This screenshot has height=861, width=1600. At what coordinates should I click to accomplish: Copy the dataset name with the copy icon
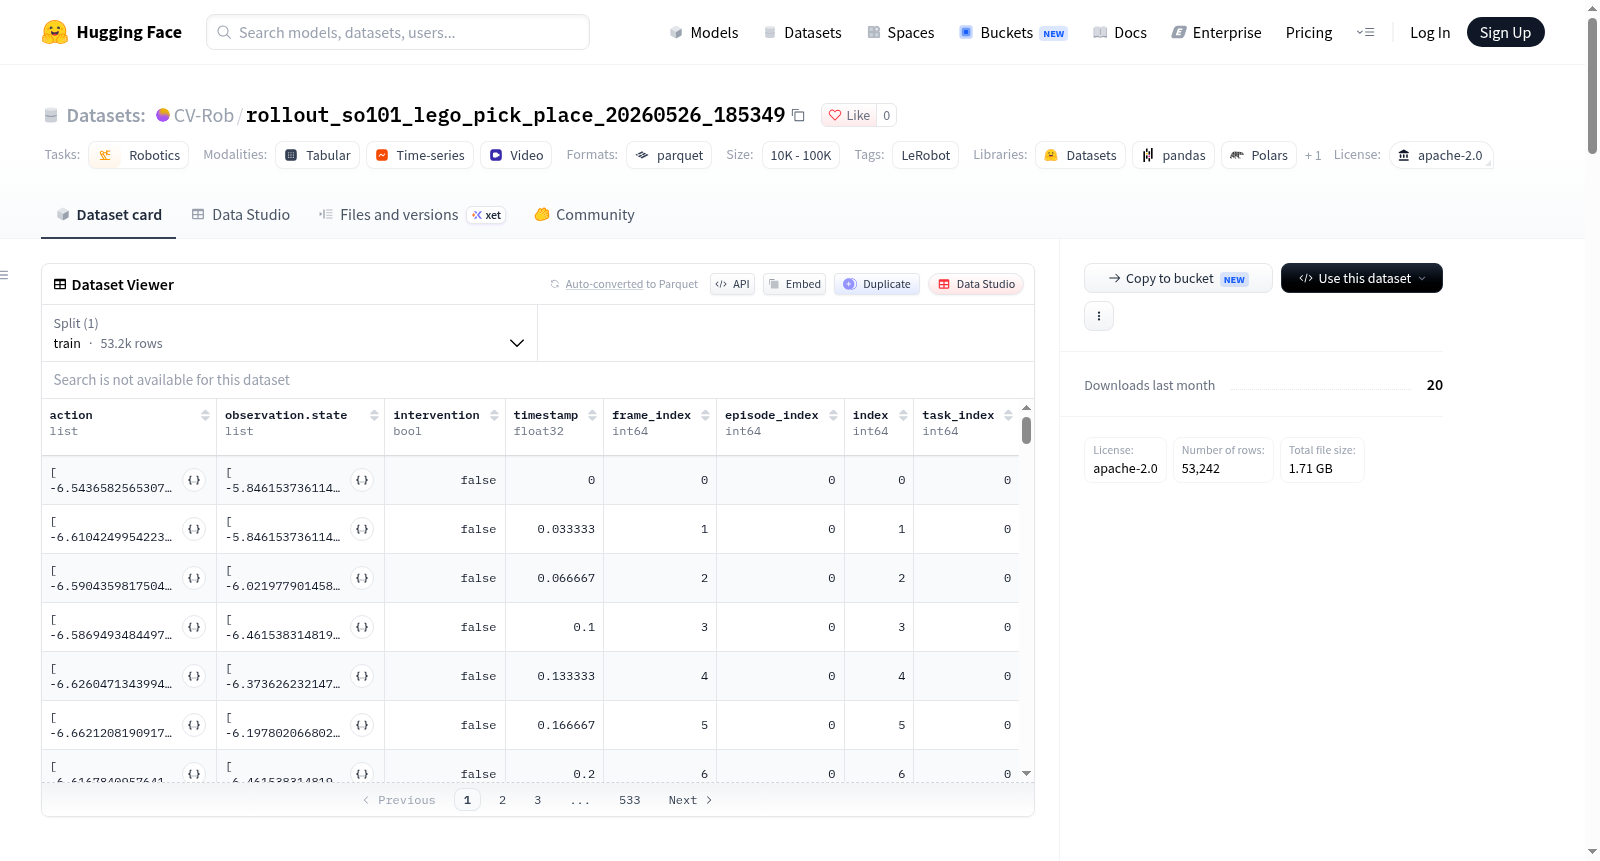pos(798,115)
